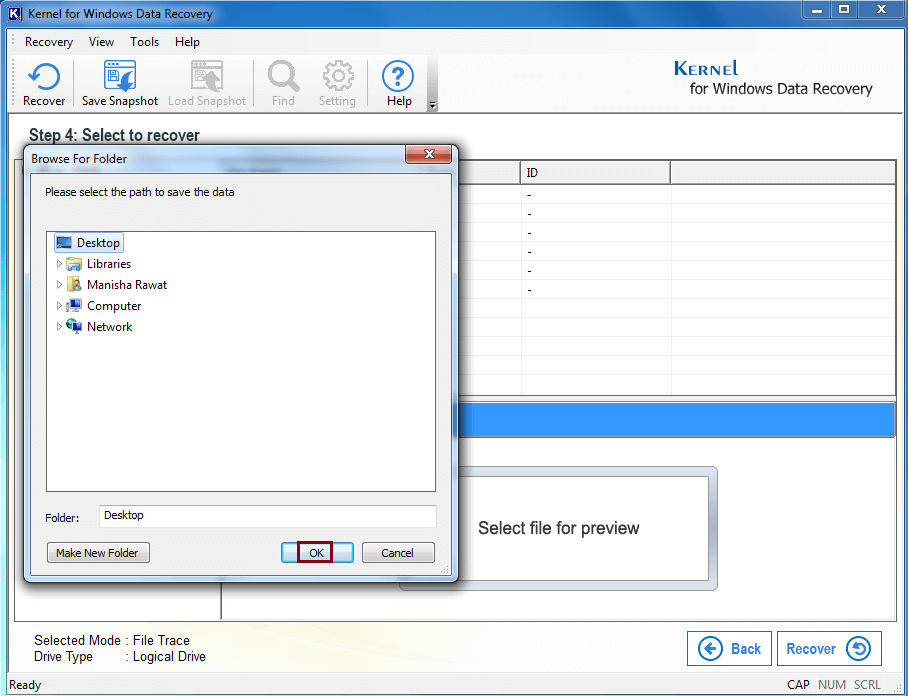
Task: Click the Kernel app icon in title bar
Action: (15, 13)
